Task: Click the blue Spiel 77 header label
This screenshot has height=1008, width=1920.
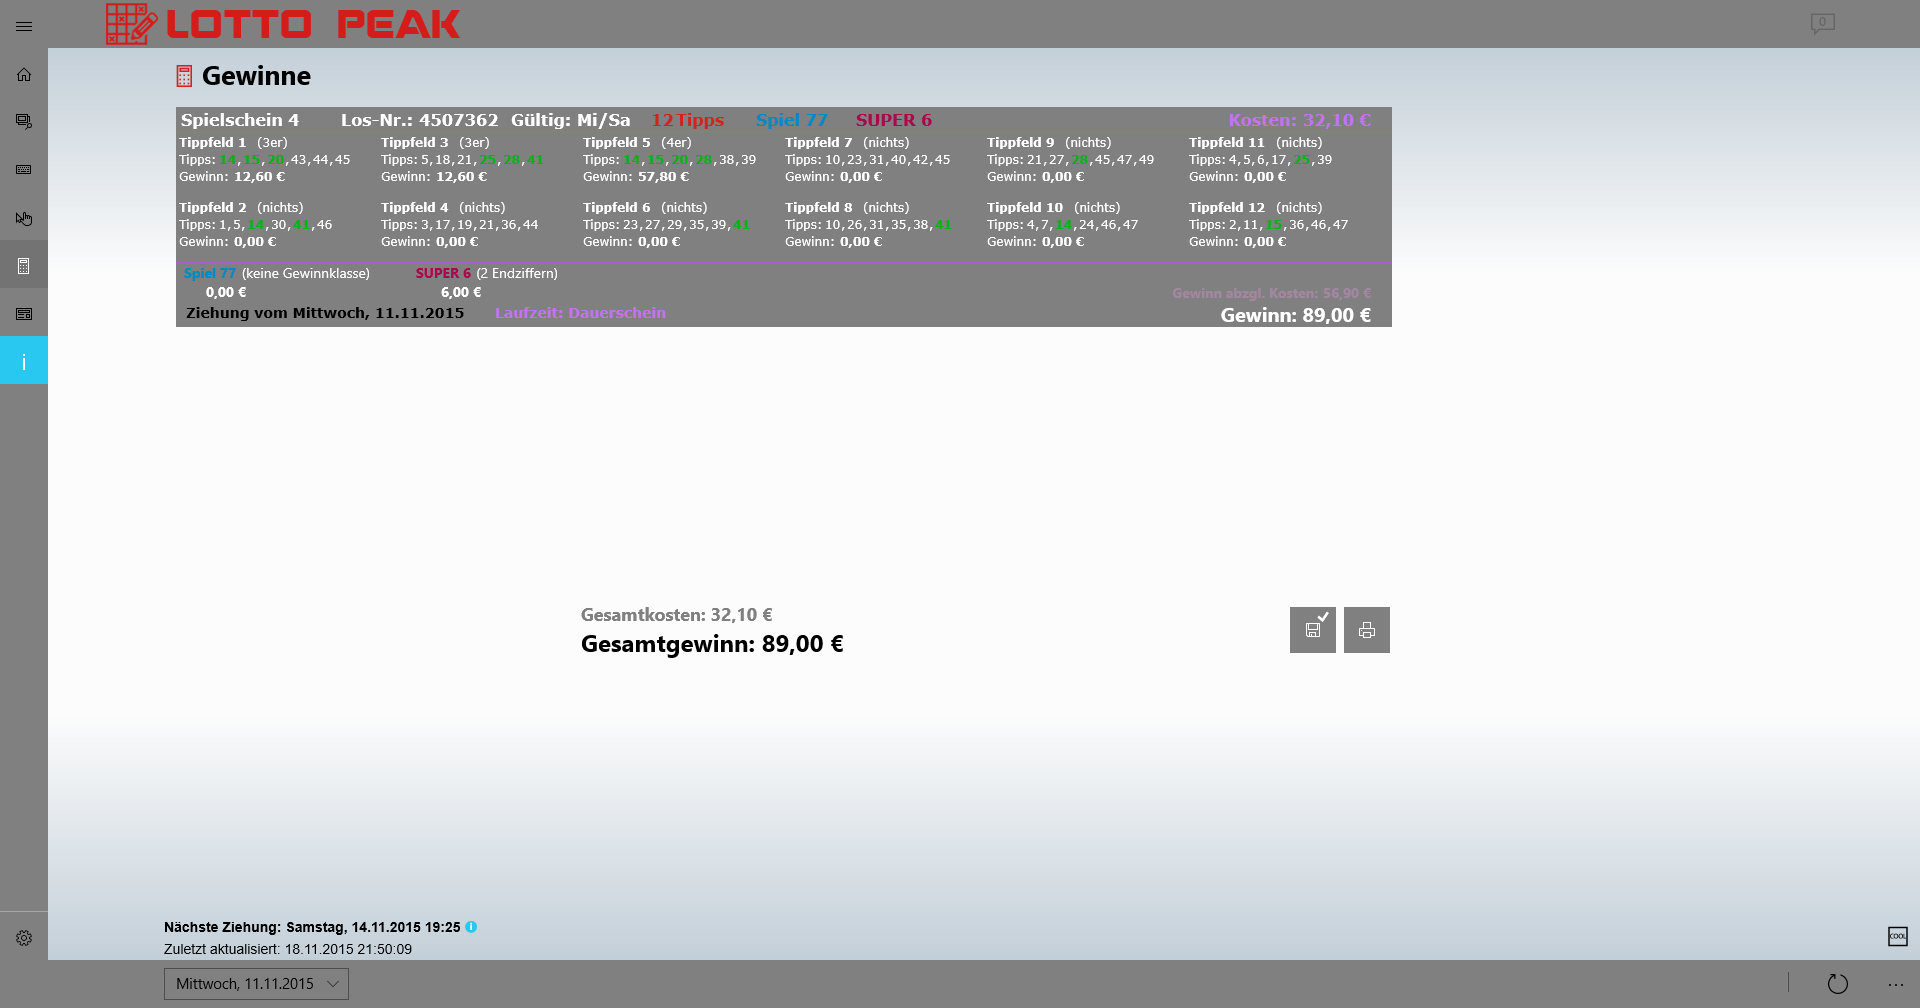Action: pyautogui.click(x=792, y=120)
